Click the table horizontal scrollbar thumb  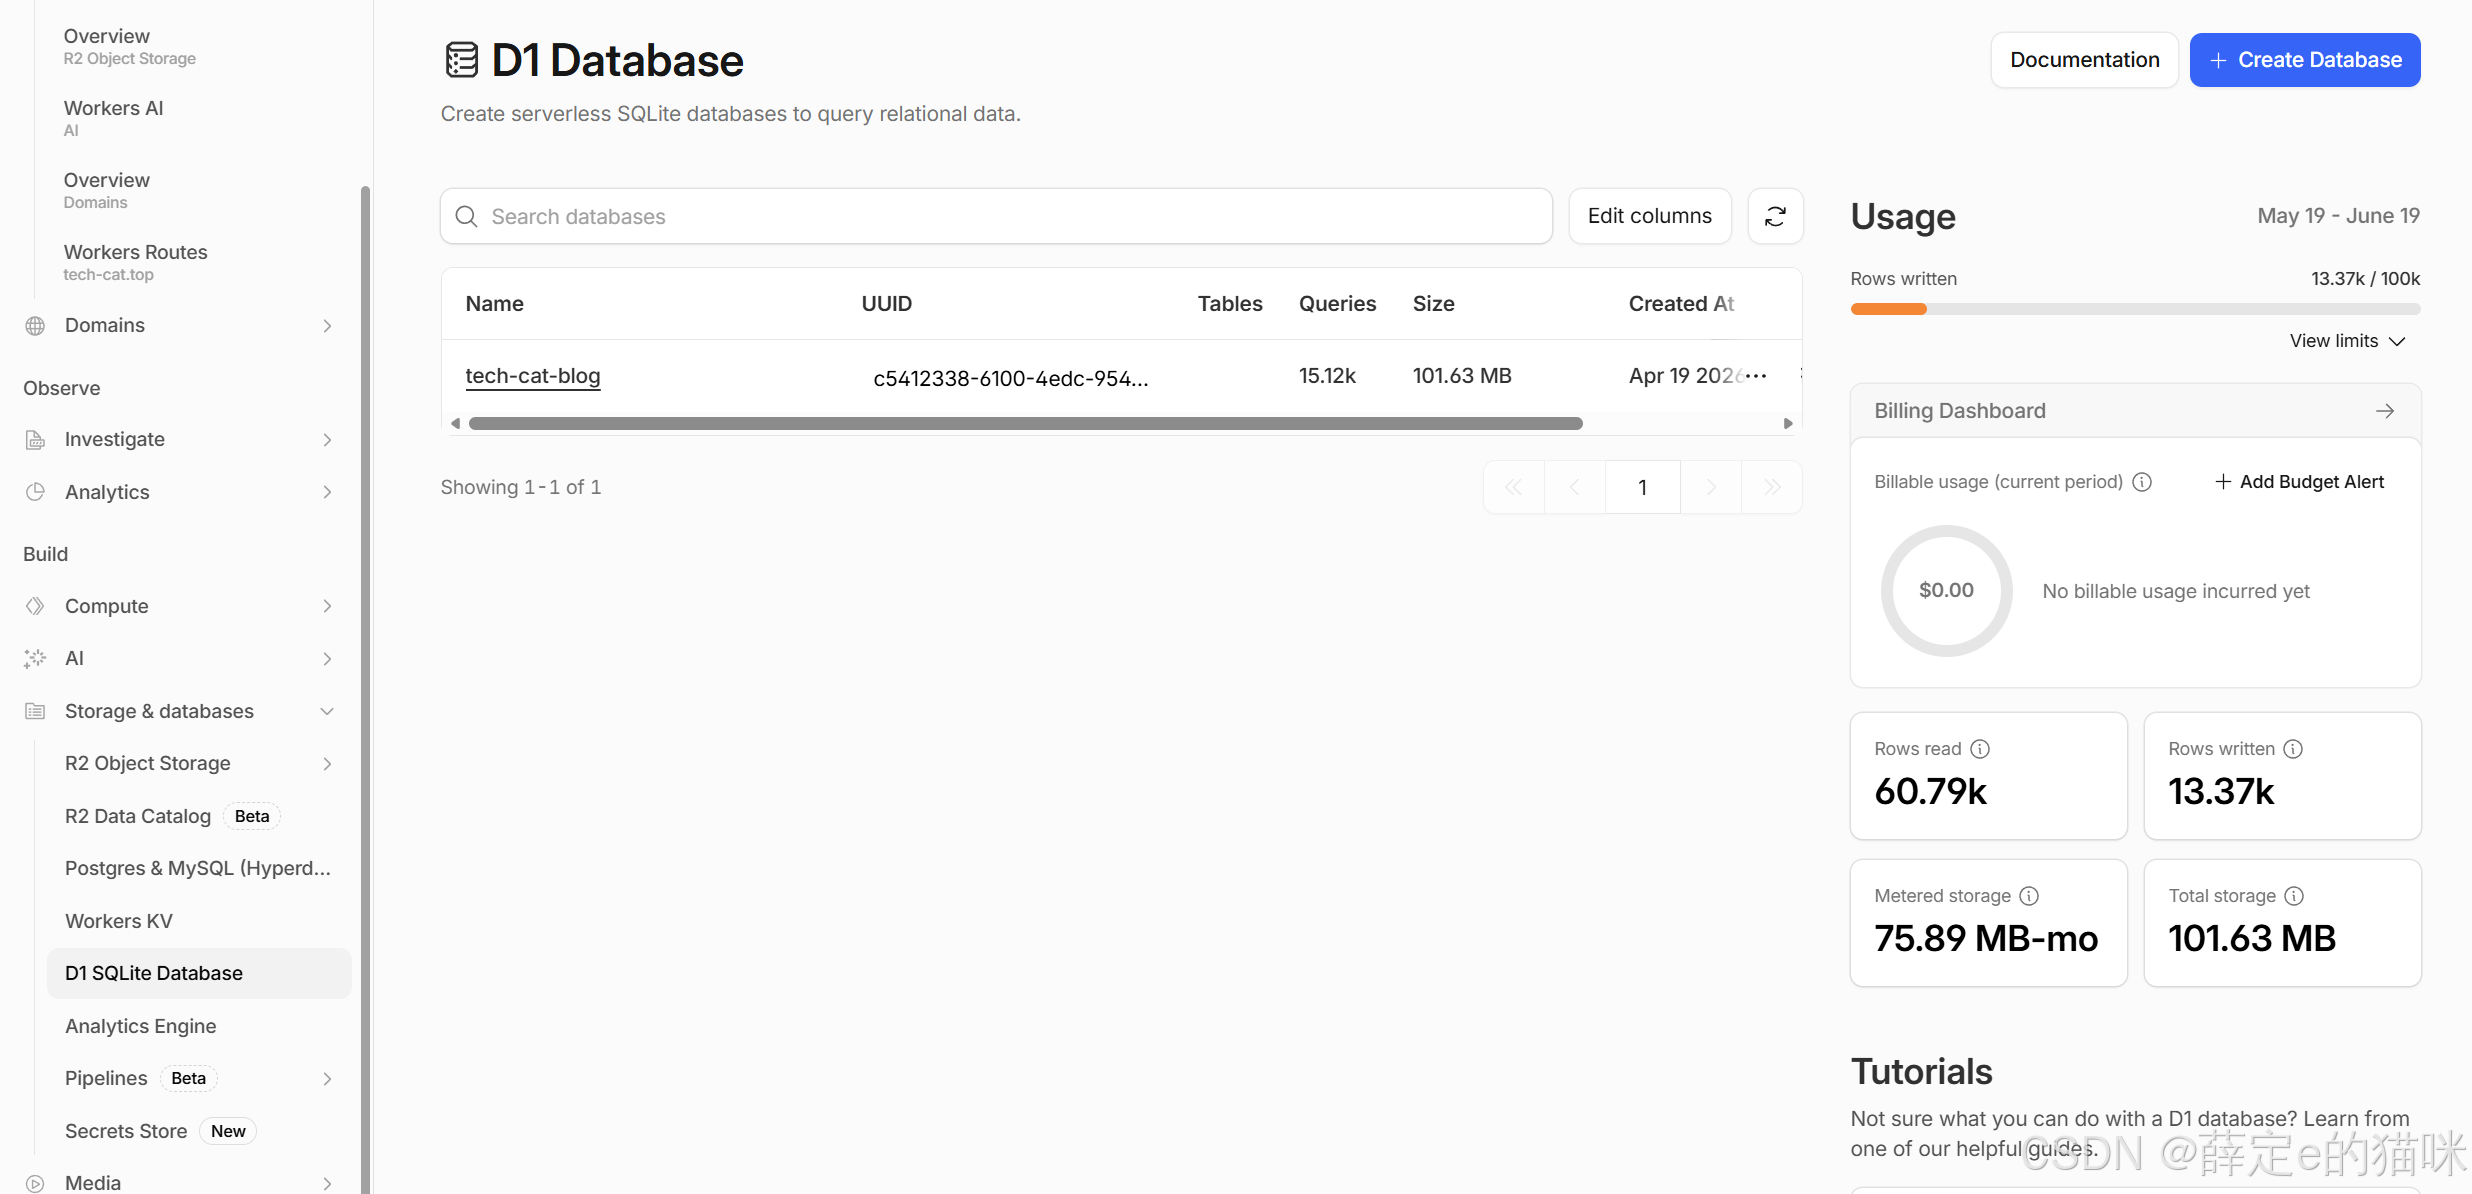[1026, 423]
